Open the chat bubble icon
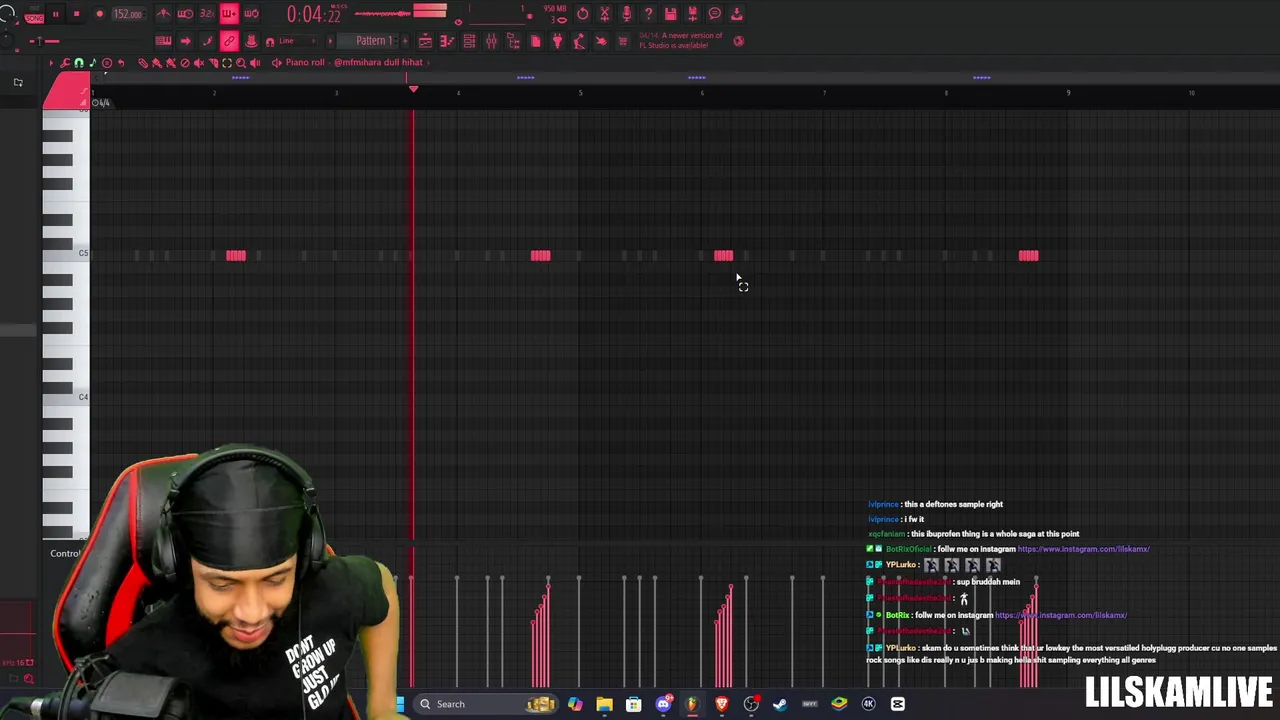 pyautogui.click(x=714, y=13)
